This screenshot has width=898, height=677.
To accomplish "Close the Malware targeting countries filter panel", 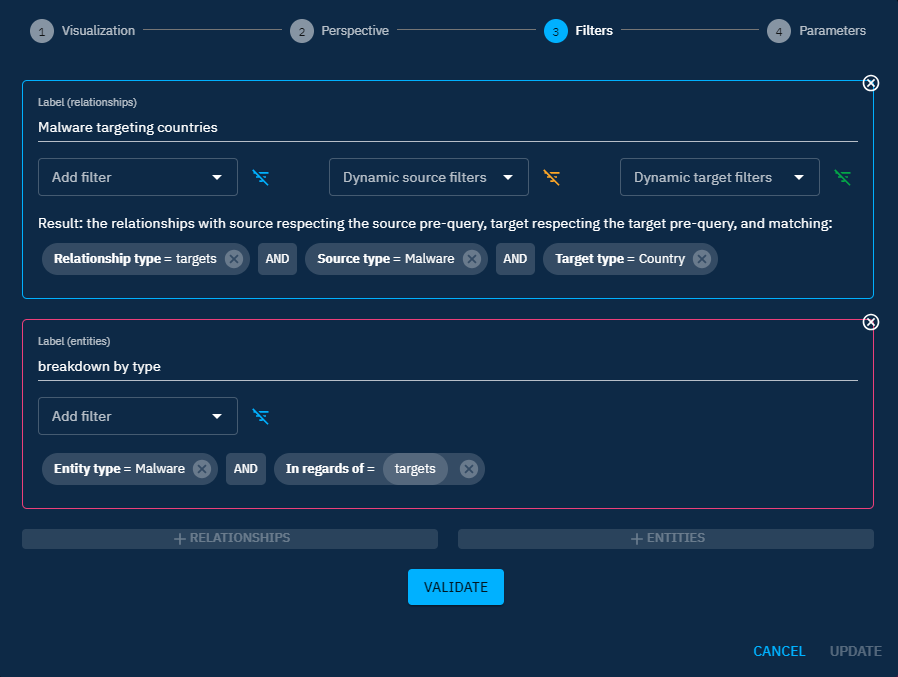I will pos(871,83).
